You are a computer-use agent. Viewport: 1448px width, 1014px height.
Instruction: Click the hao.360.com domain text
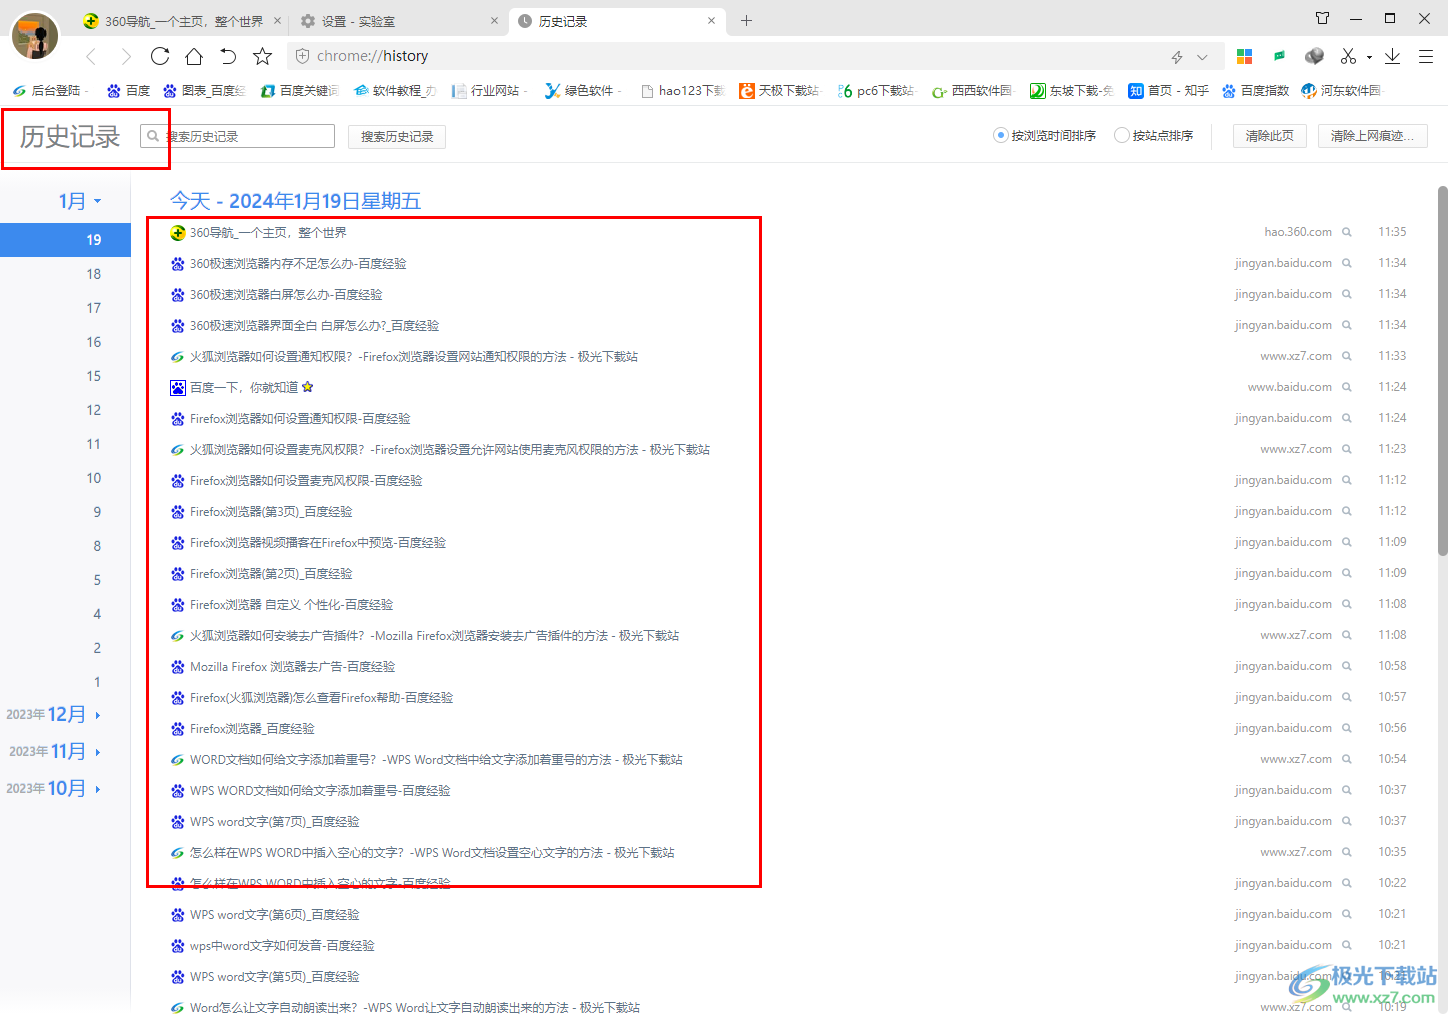coord(1298,232)
